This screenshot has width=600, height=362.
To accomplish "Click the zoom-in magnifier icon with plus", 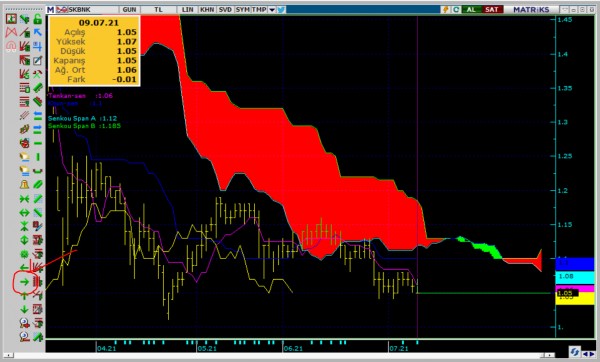I will 24,323.
